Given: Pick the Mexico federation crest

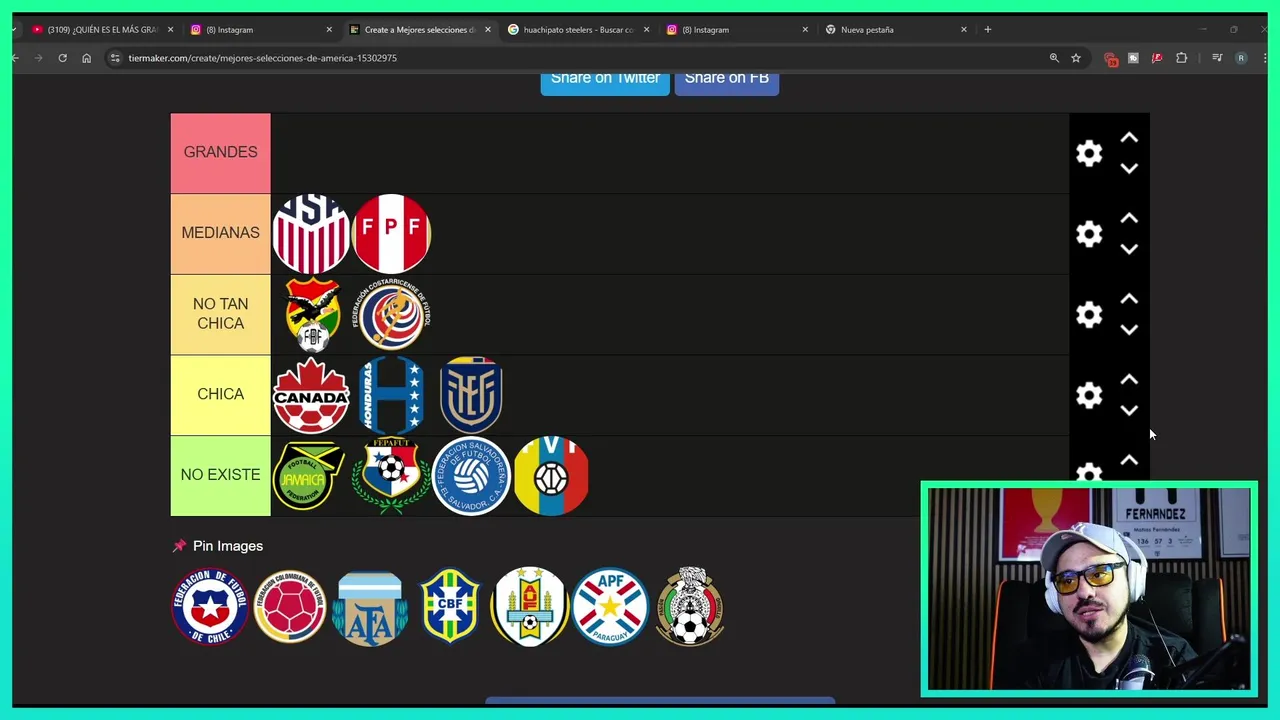Looking at the screenshot, I should pos(690,606).
